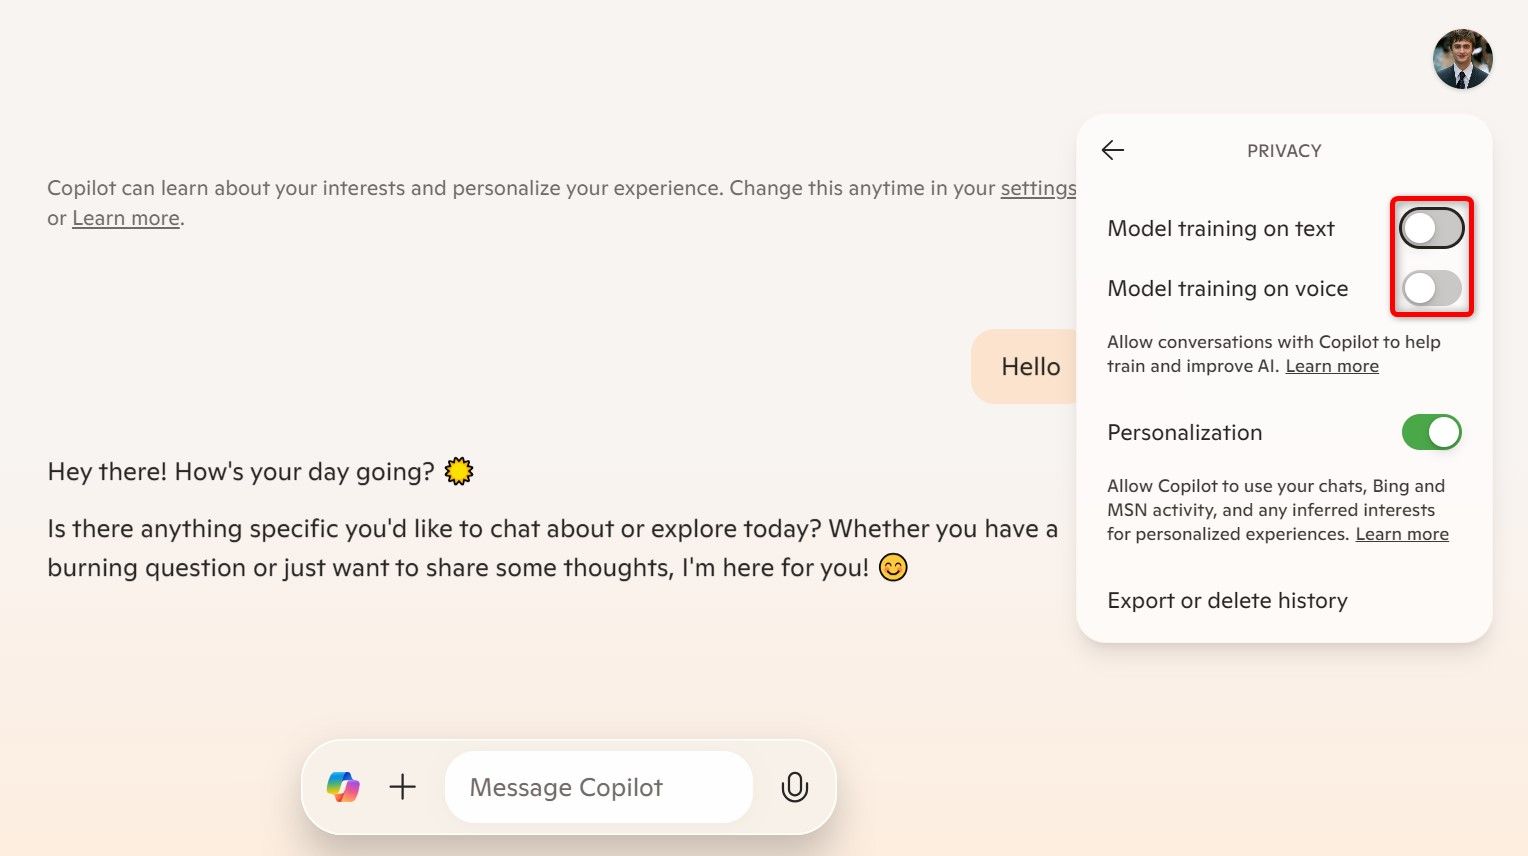Click the 'Model training on voice' label
Screen dimensions: 1528x856
click(x=1228, y=289)
